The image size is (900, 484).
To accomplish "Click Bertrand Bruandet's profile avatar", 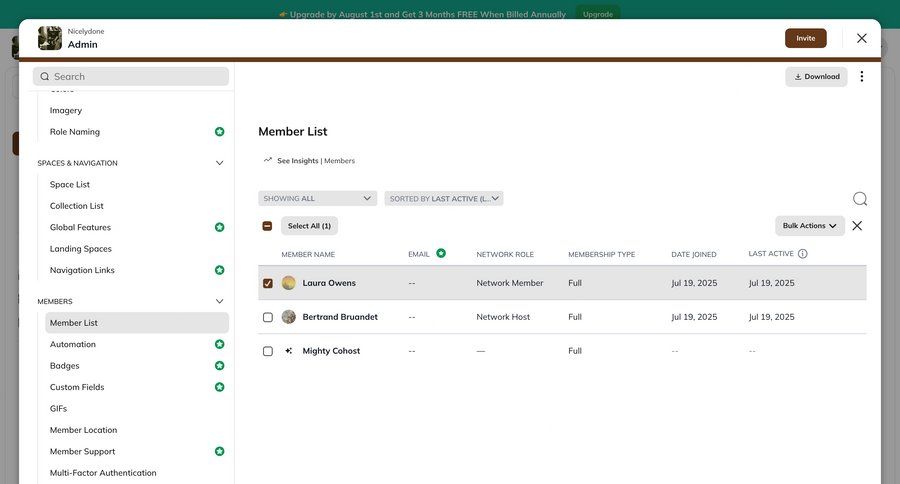I will [x=289, y=317].
